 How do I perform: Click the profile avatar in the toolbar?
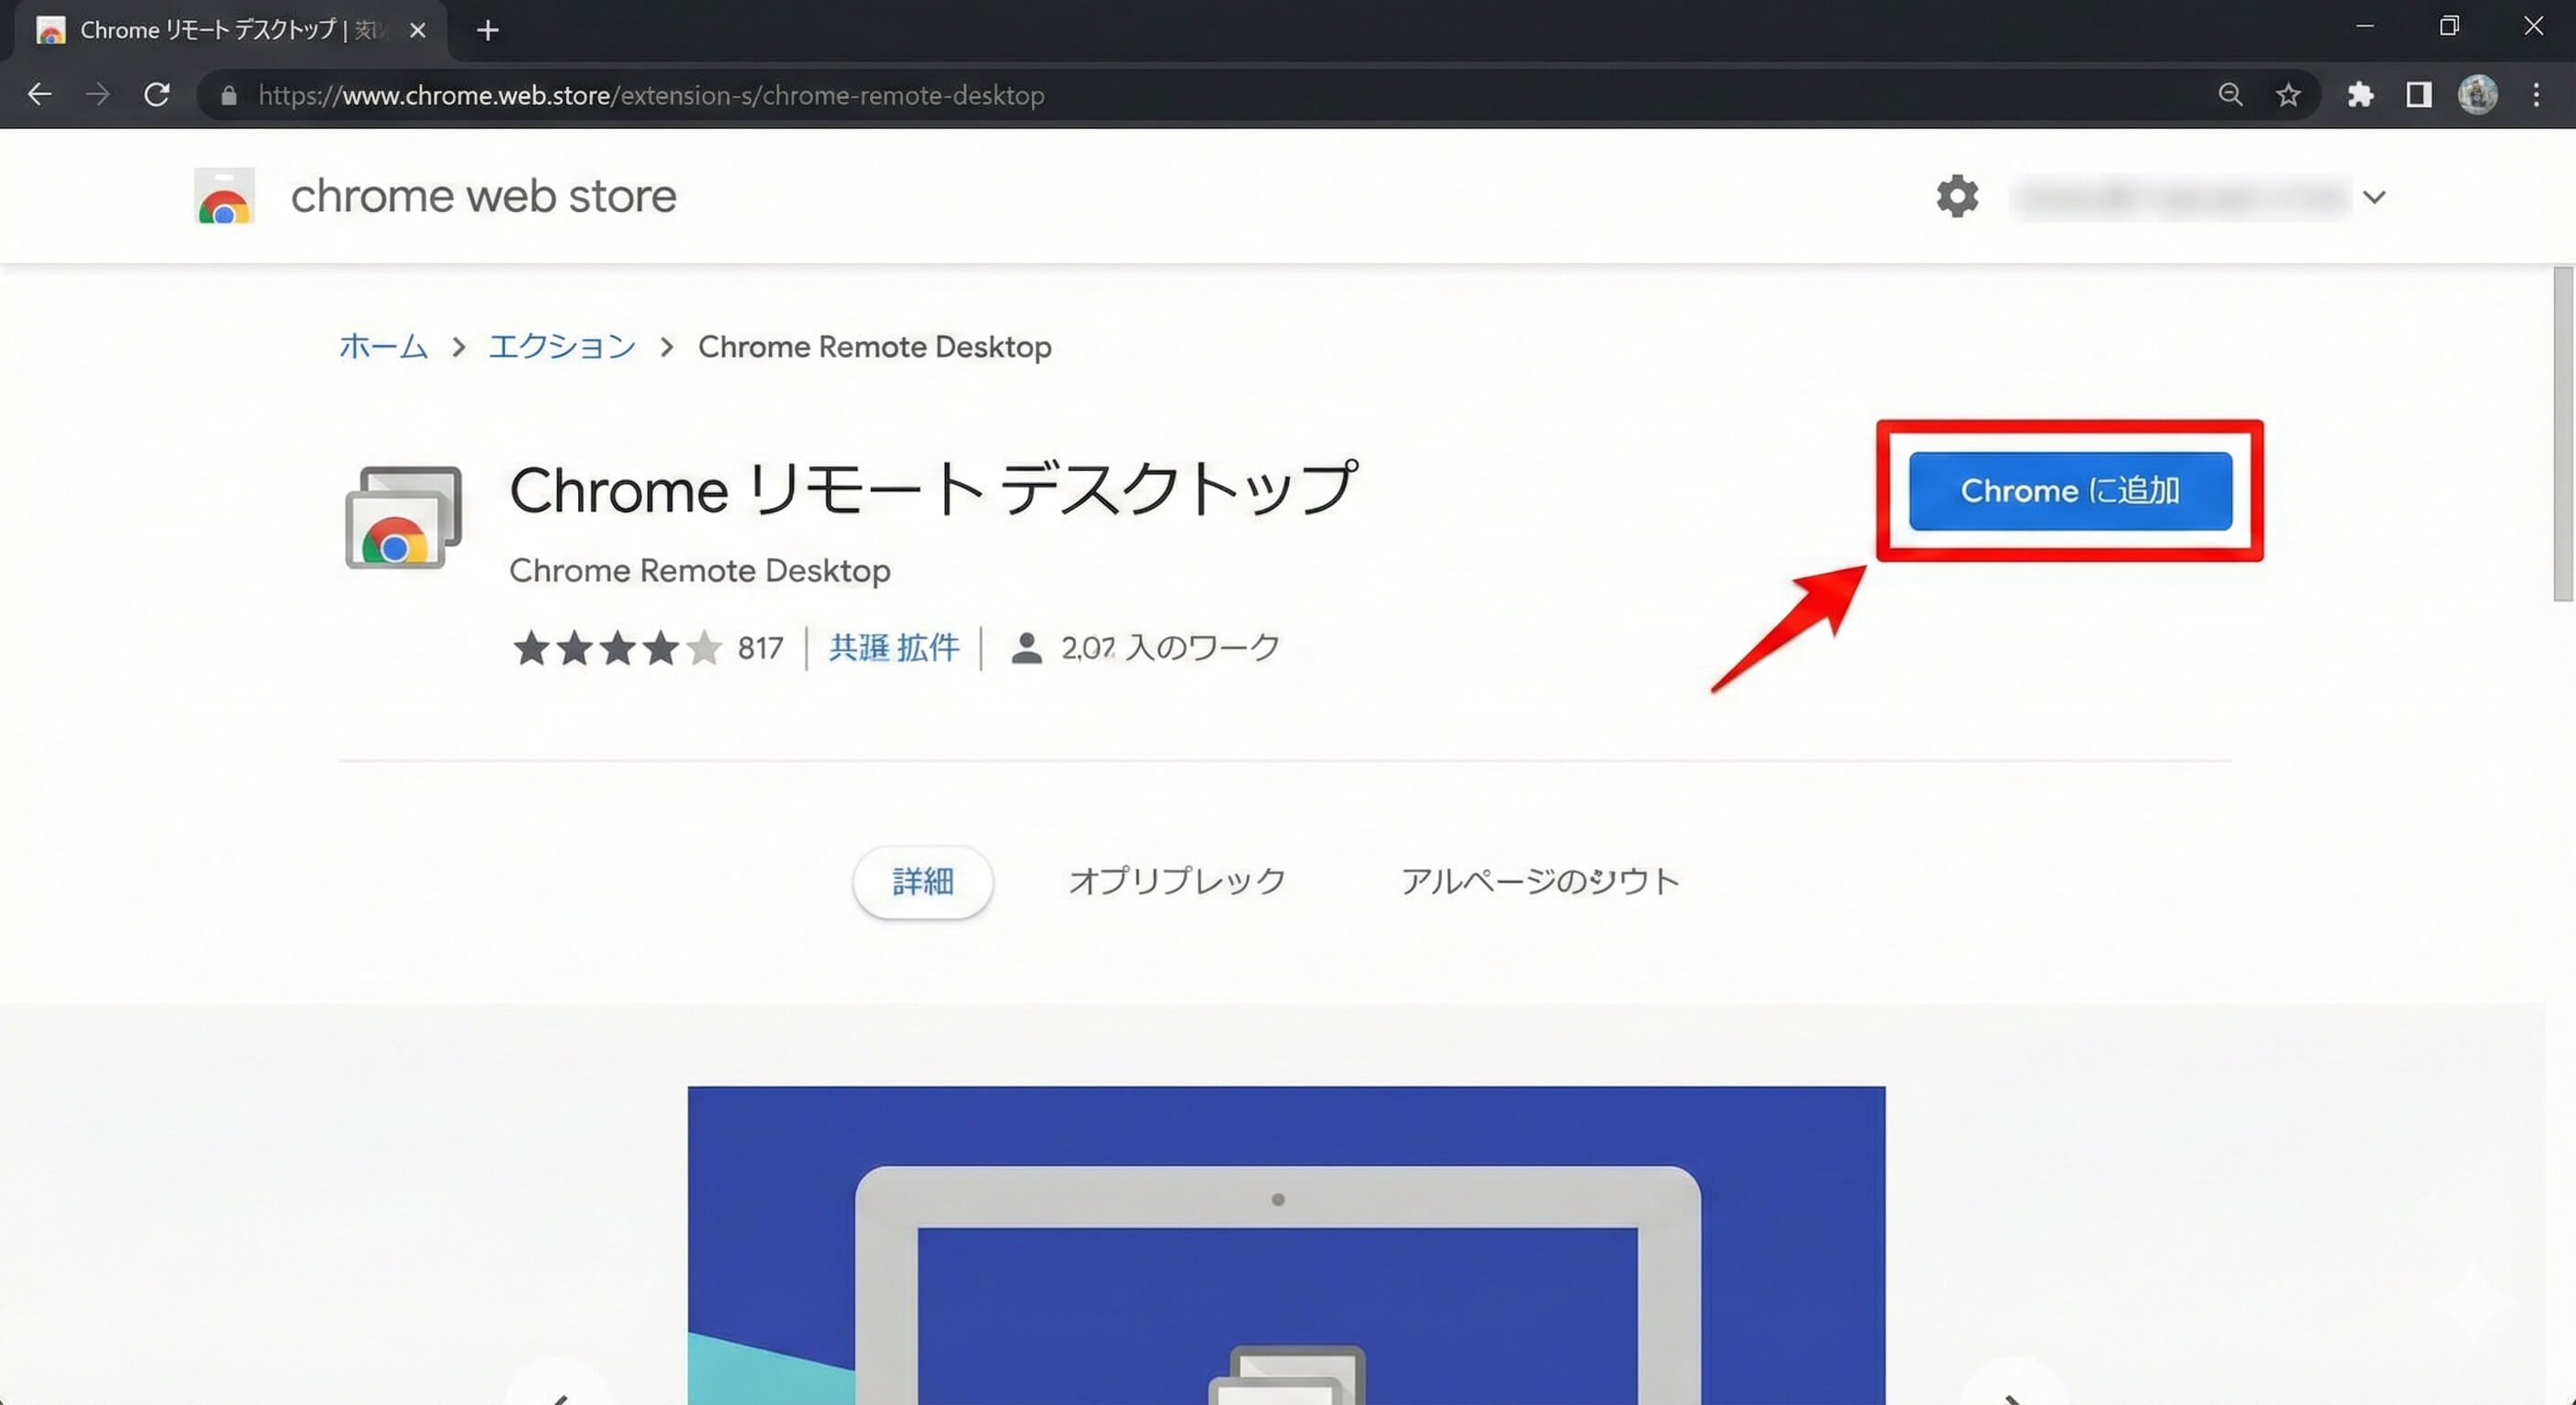point(2479,95)
